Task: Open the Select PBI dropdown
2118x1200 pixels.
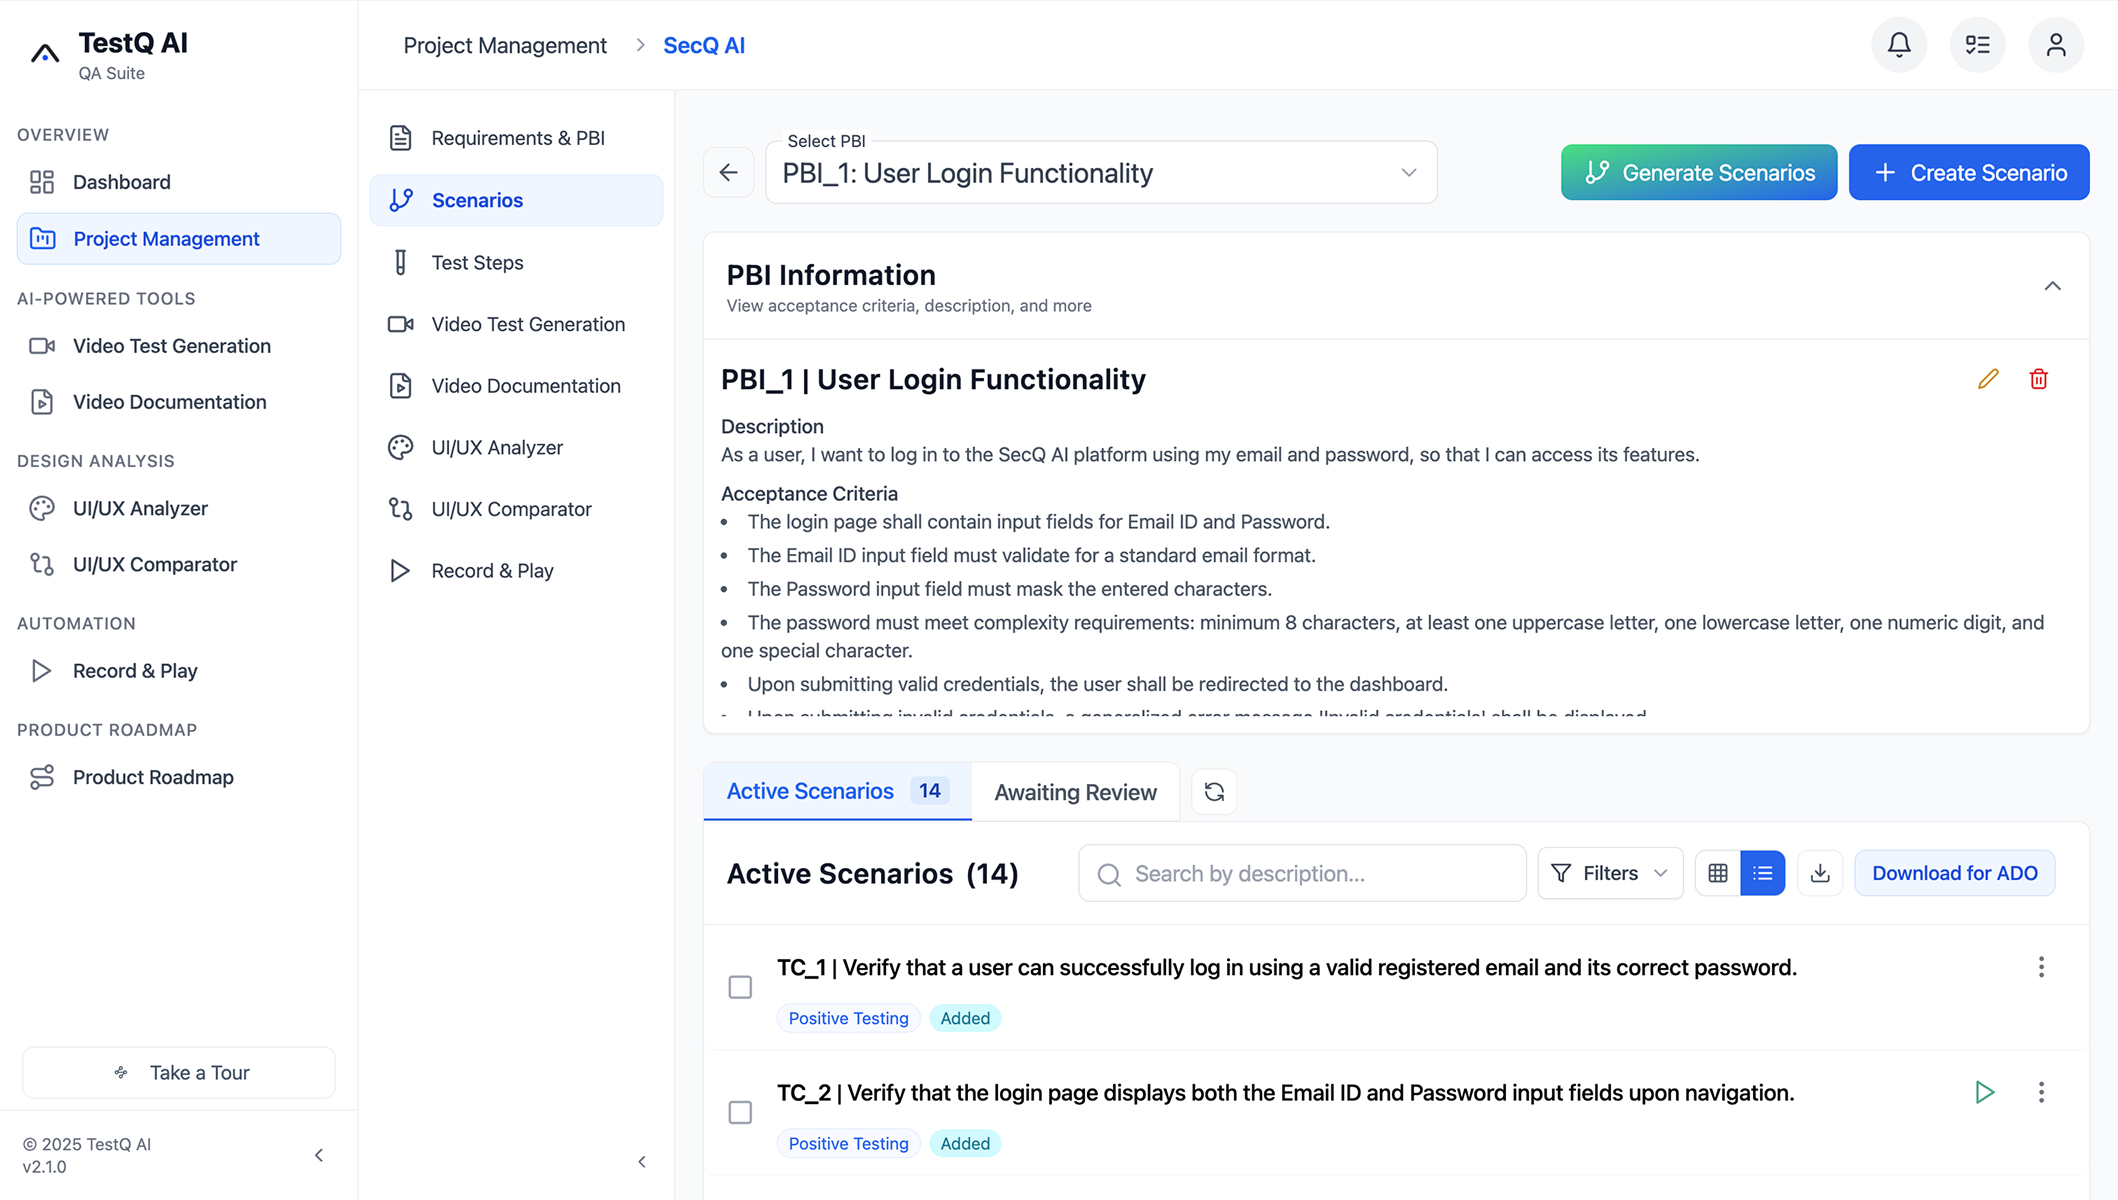Action: [1101, 172]
